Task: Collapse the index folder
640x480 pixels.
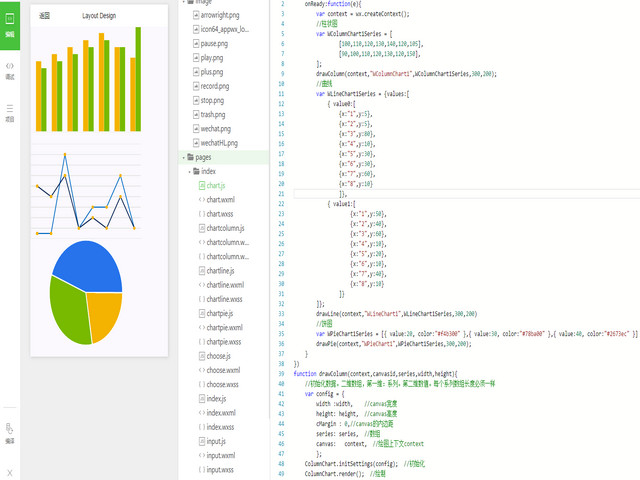Action: 189,172
